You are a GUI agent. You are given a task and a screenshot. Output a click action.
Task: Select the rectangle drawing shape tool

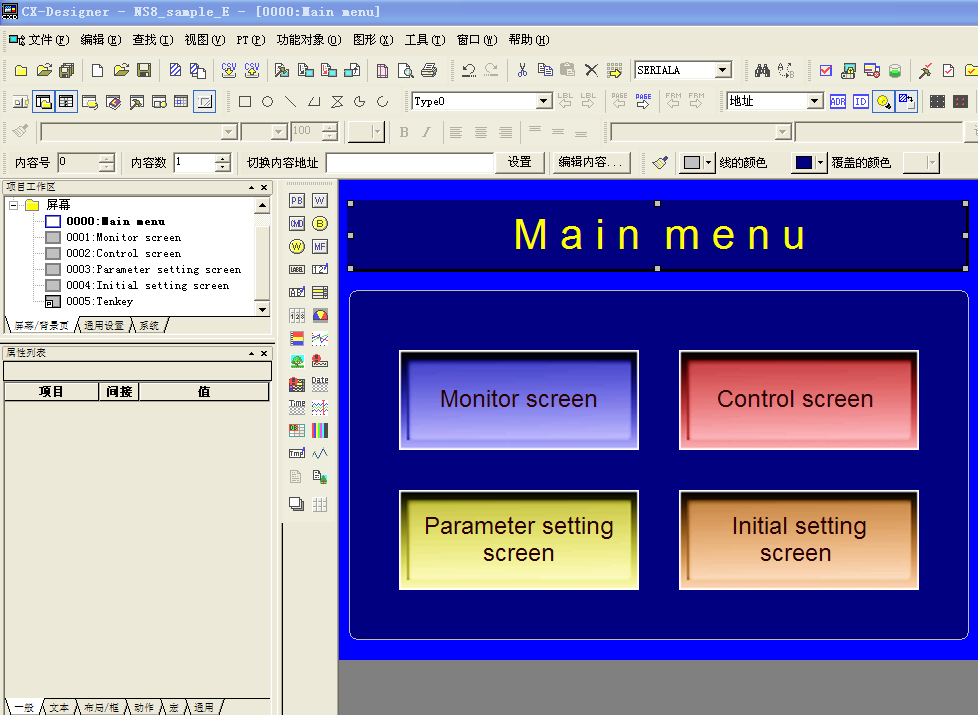[x=245, y=101]
